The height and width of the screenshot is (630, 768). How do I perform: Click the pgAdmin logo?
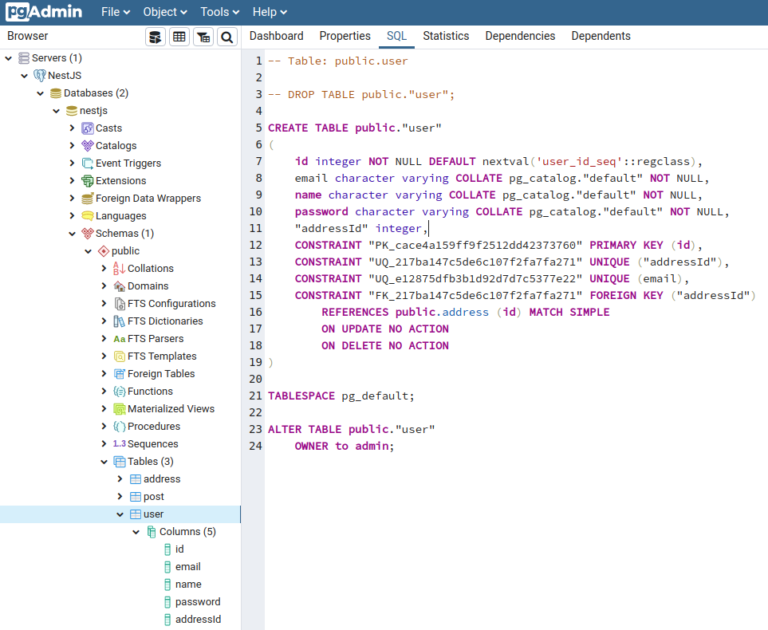pyautogui.click(x=43, y=12)
